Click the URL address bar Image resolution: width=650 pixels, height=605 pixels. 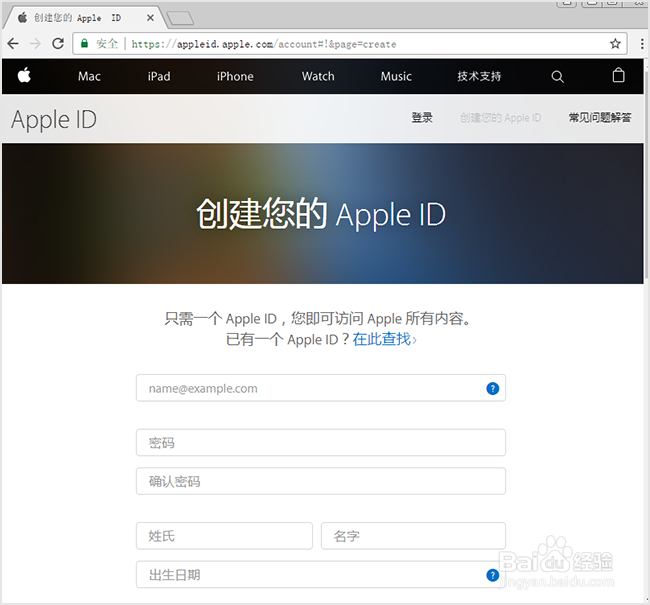pyautogui.click(x=349, y=44)
